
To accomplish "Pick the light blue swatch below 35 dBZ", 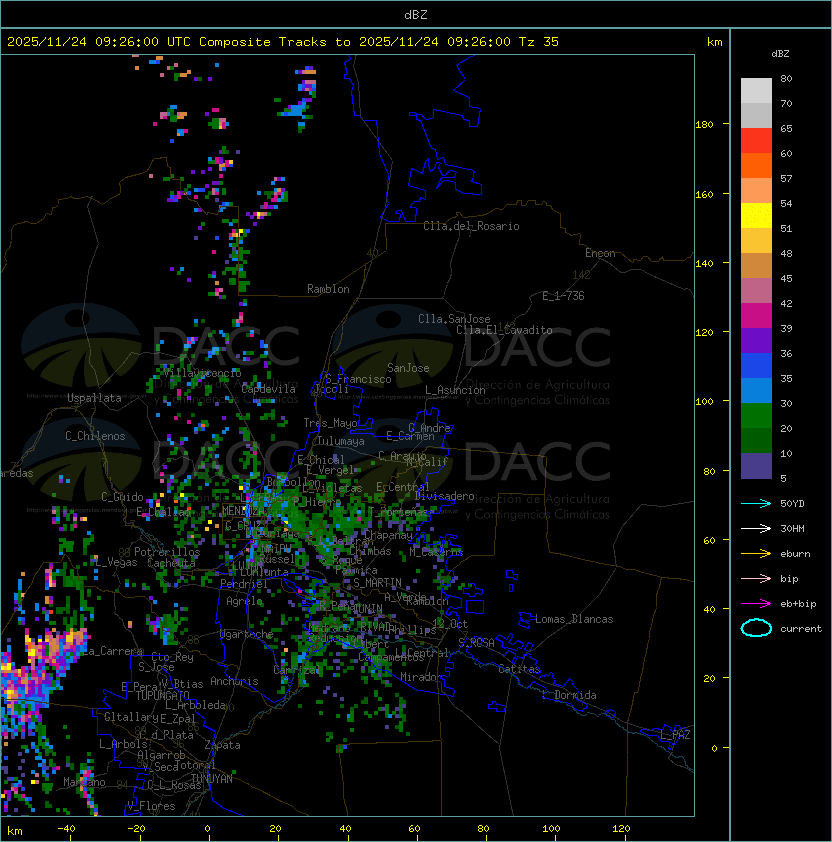I will [756, 390].
